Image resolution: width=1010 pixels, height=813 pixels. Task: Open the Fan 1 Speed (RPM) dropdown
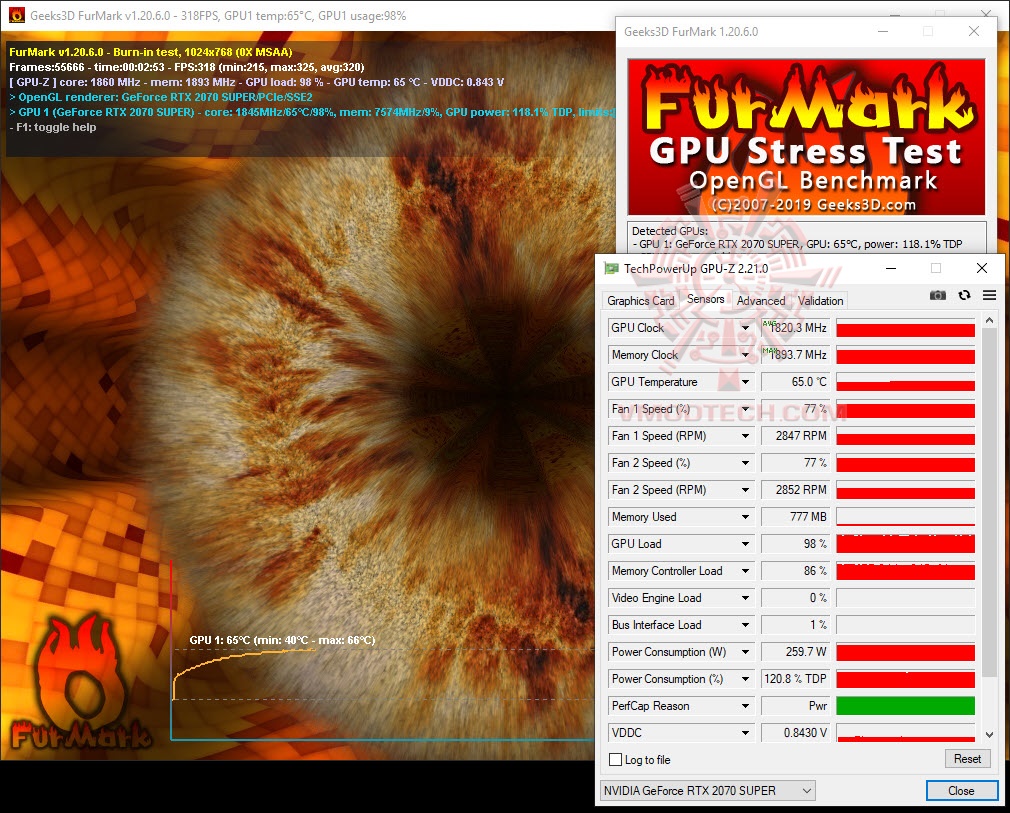[745, 436]
